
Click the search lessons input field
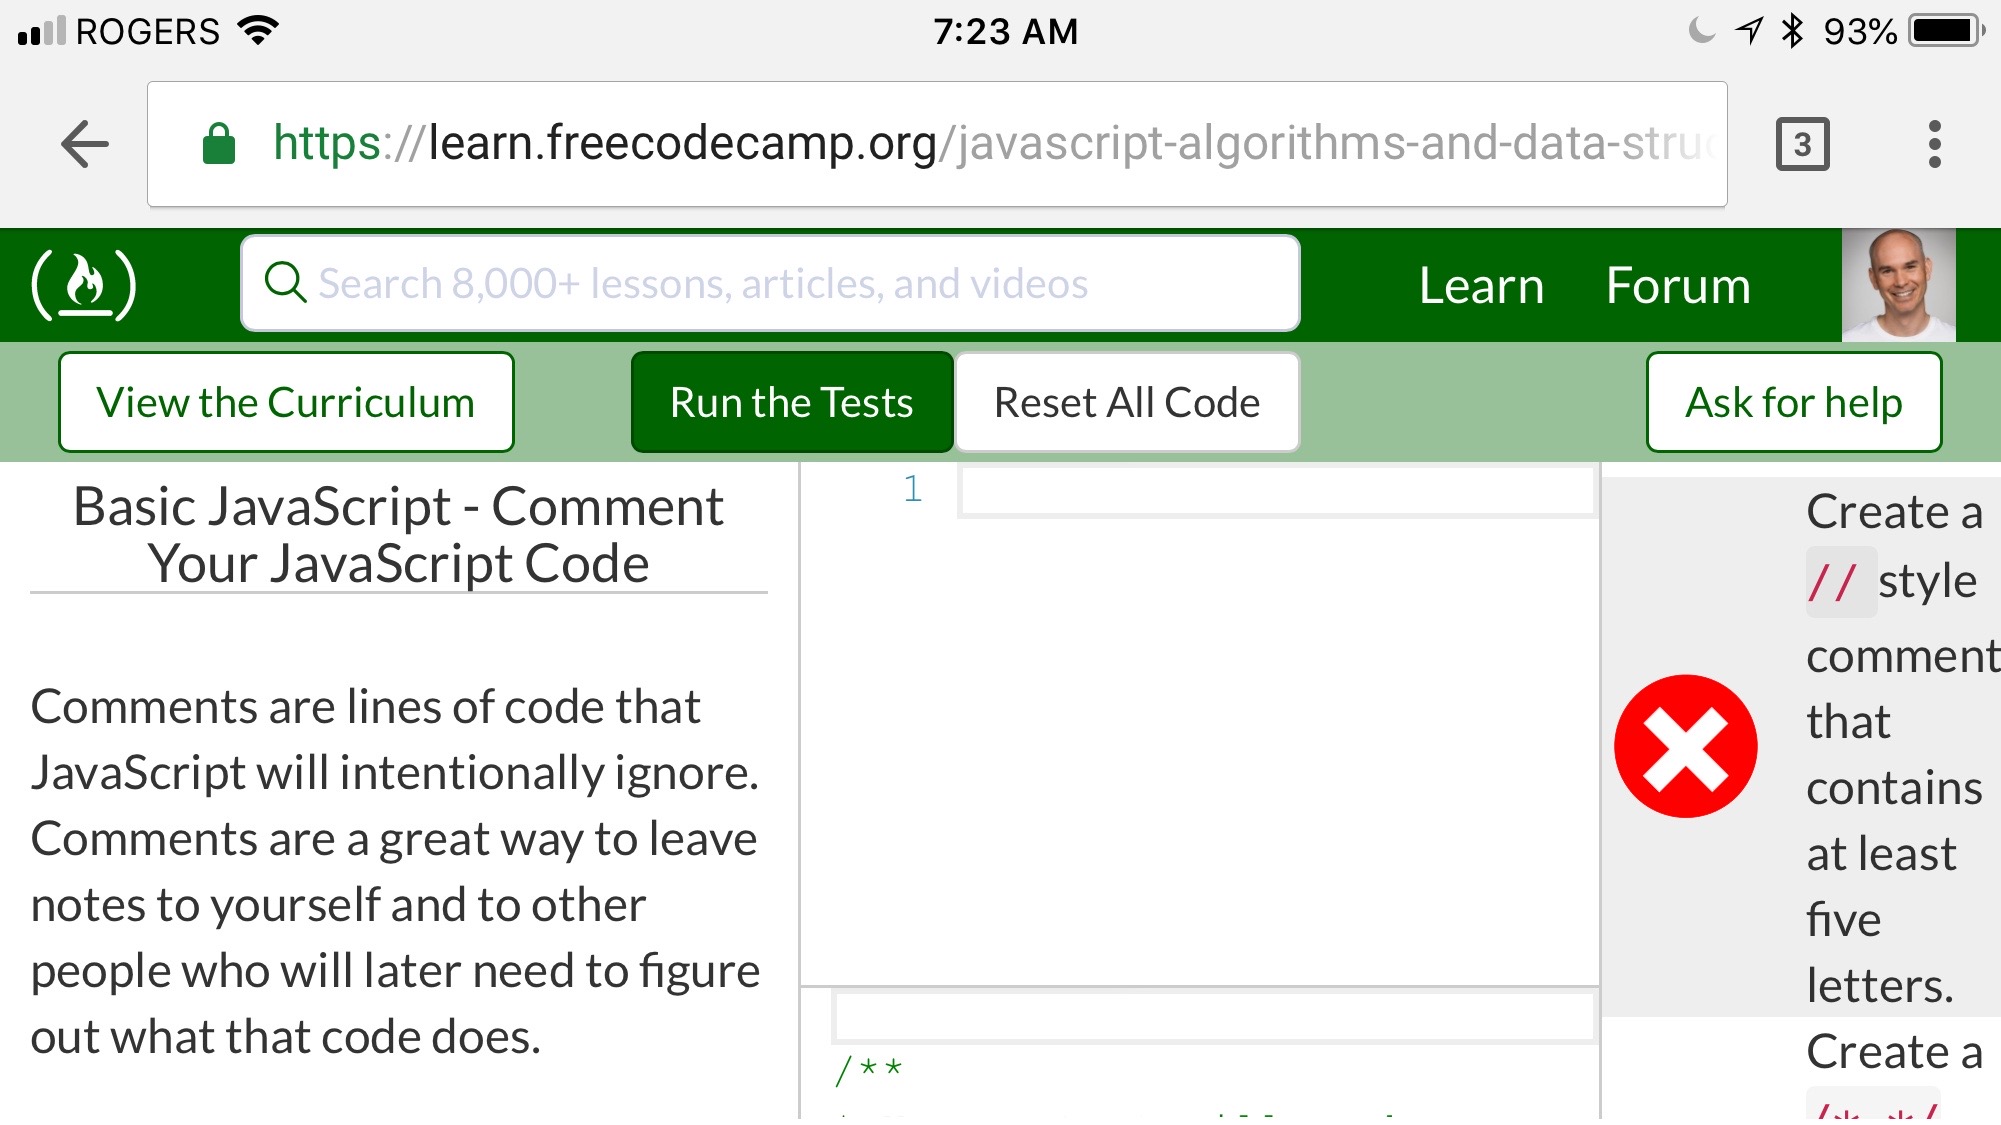770,283
